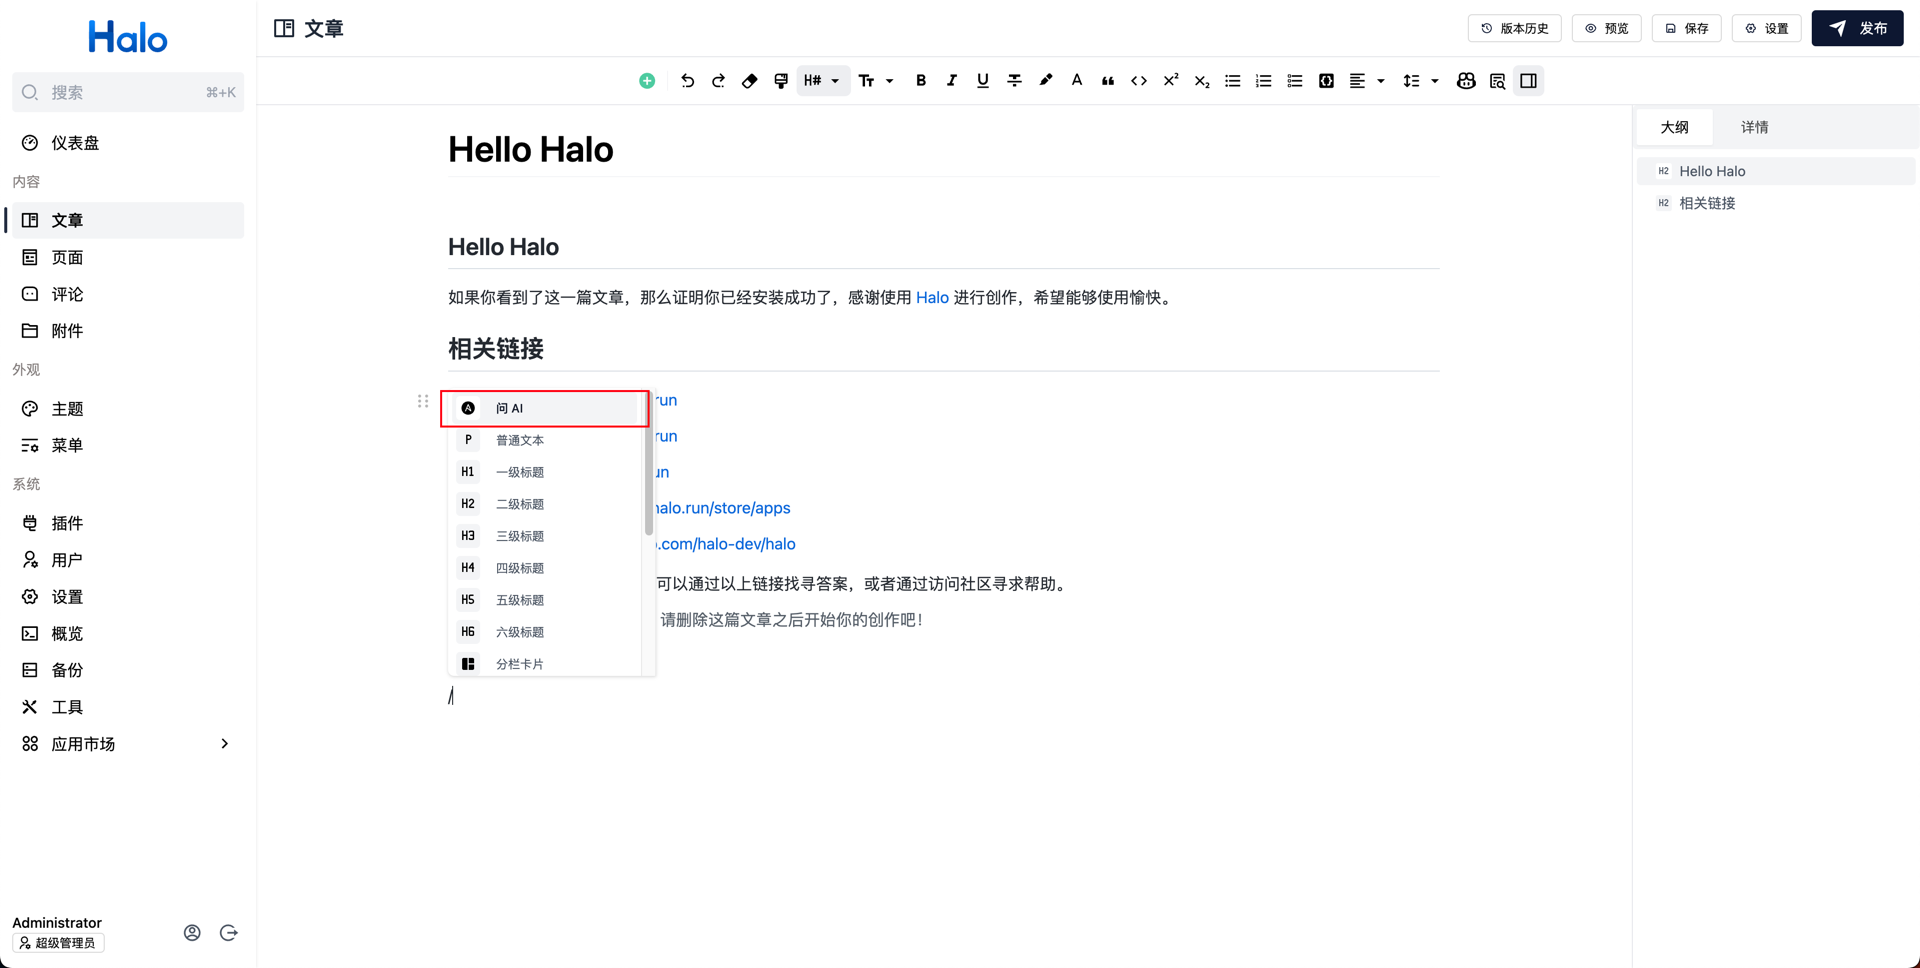Viewport: 1920px width, 968px height.
Task: Jump to Hello Halo outline entry
Action: tap(1776, 171)
